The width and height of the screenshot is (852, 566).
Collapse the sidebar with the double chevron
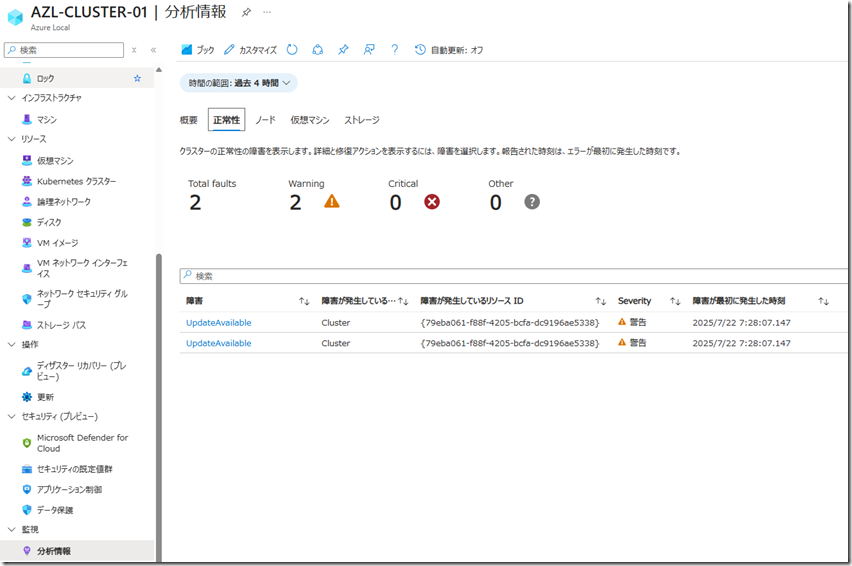153,50
